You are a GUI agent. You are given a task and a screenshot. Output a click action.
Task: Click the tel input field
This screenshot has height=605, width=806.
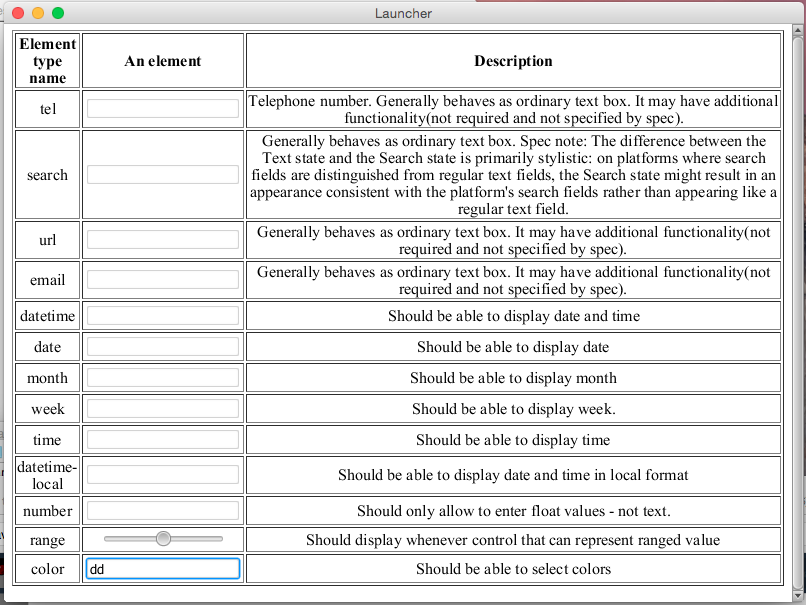[x=163, y=109]
